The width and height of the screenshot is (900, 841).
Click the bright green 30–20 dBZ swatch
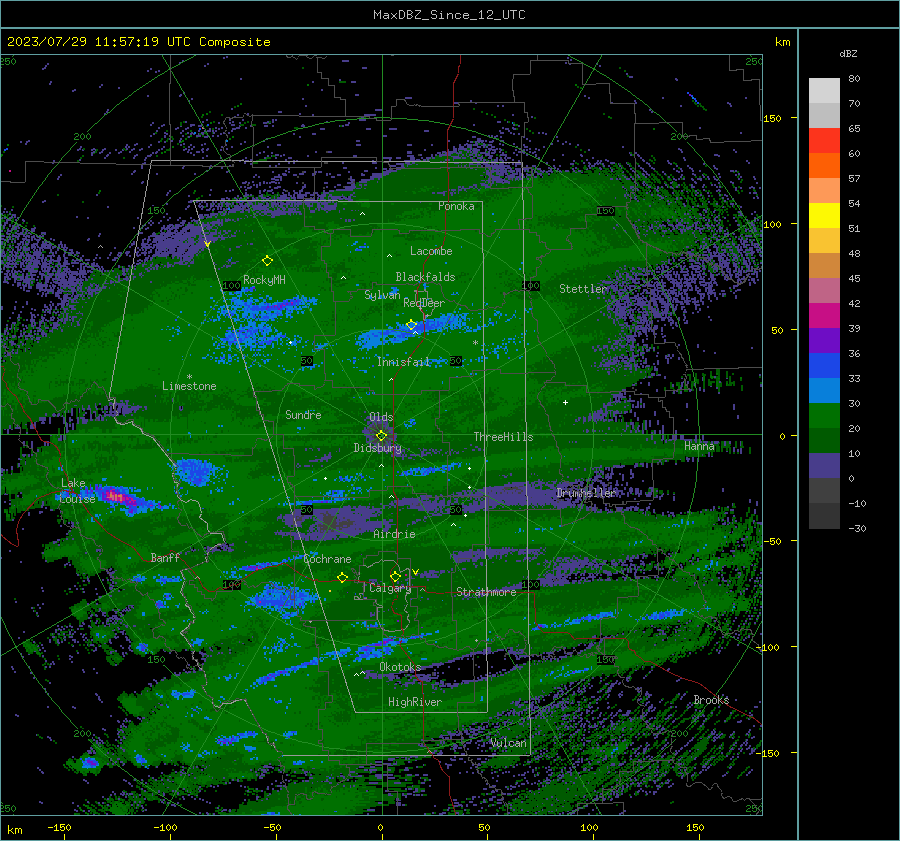coord(824,416)
